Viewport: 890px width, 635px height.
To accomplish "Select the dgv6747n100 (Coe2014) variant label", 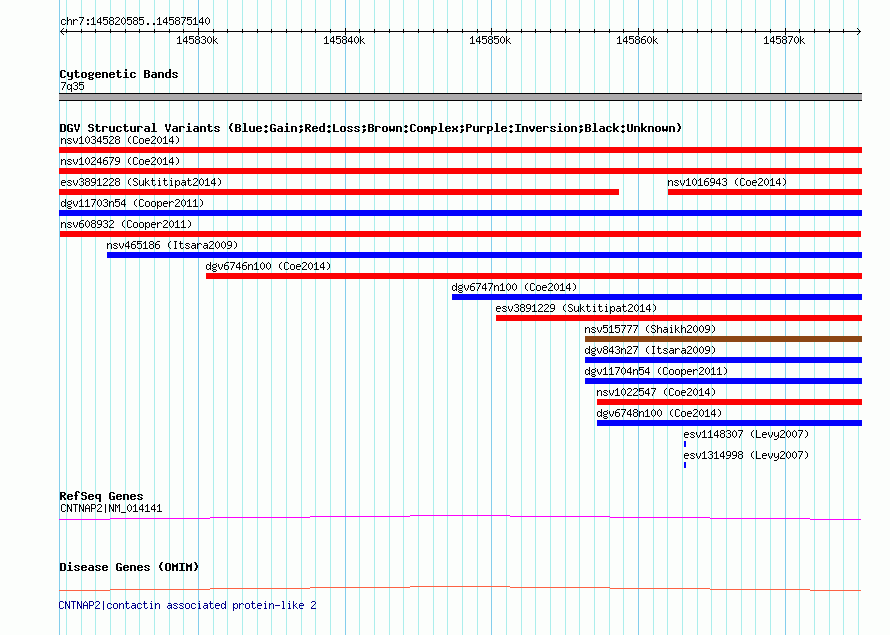I will 514,287.
